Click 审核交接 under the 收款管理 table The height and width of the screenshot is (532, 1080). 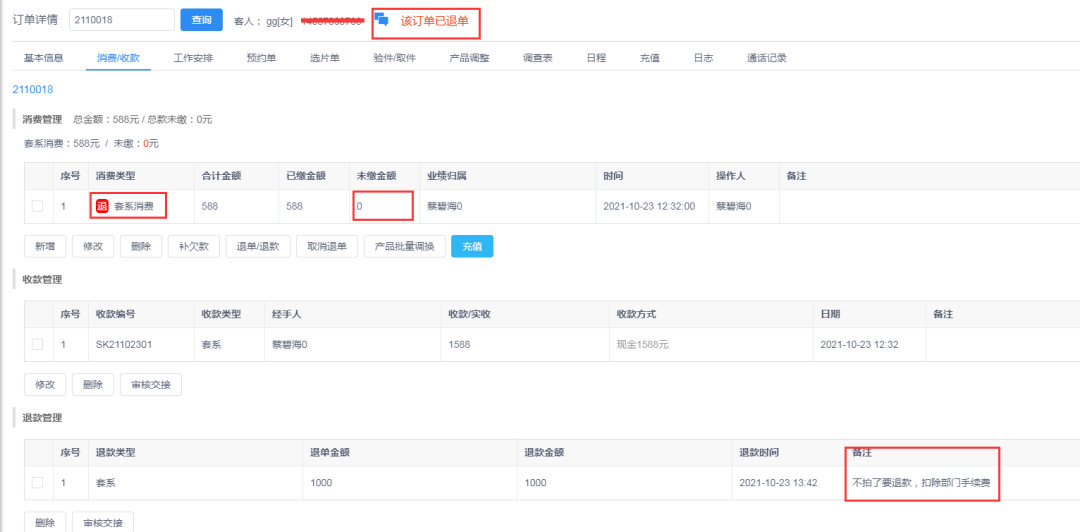pyautogui.click(x=151, y=385)
